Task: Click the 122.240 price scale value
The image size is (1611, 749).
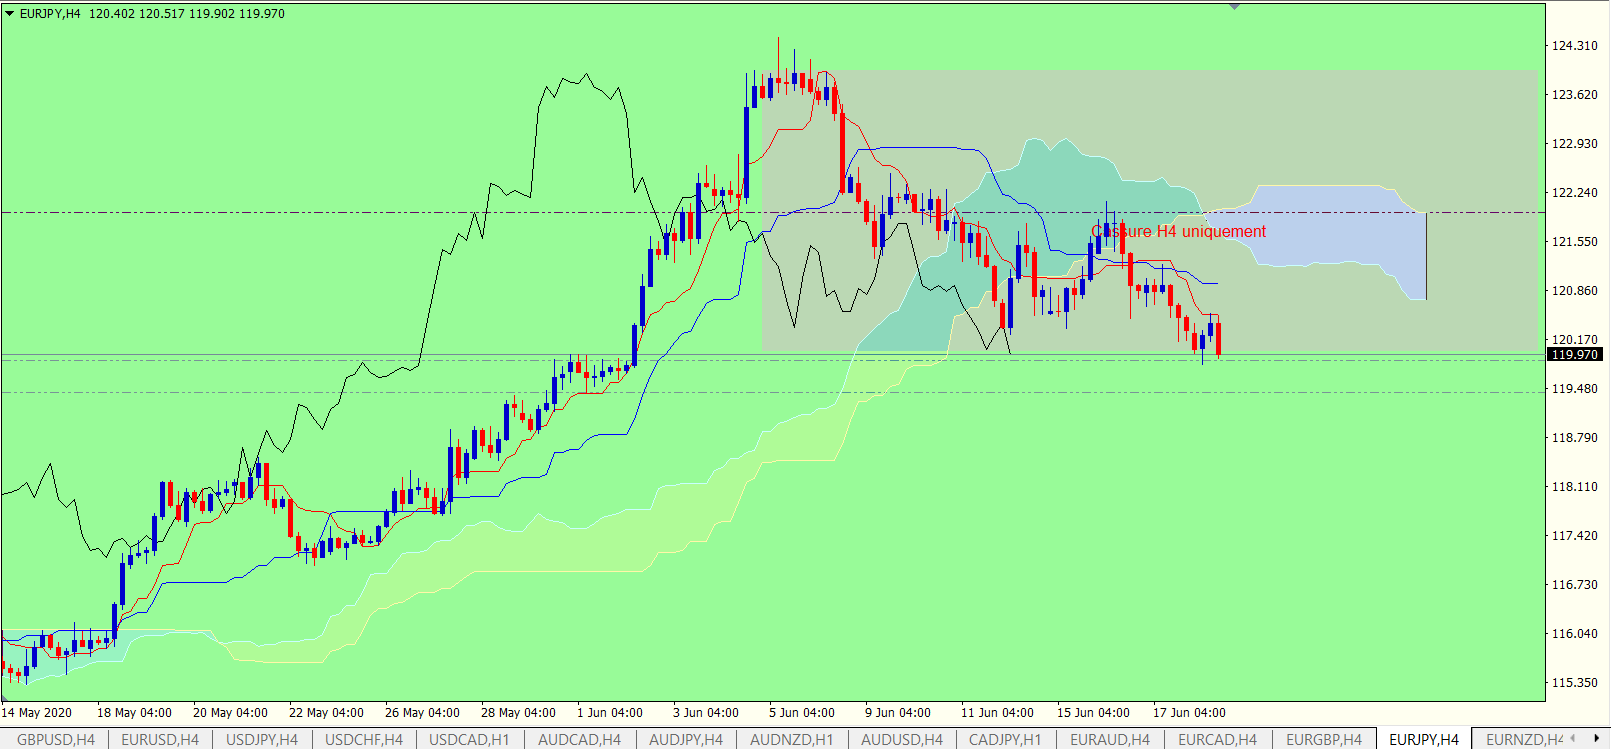Action: click(x=1574, y=193)
